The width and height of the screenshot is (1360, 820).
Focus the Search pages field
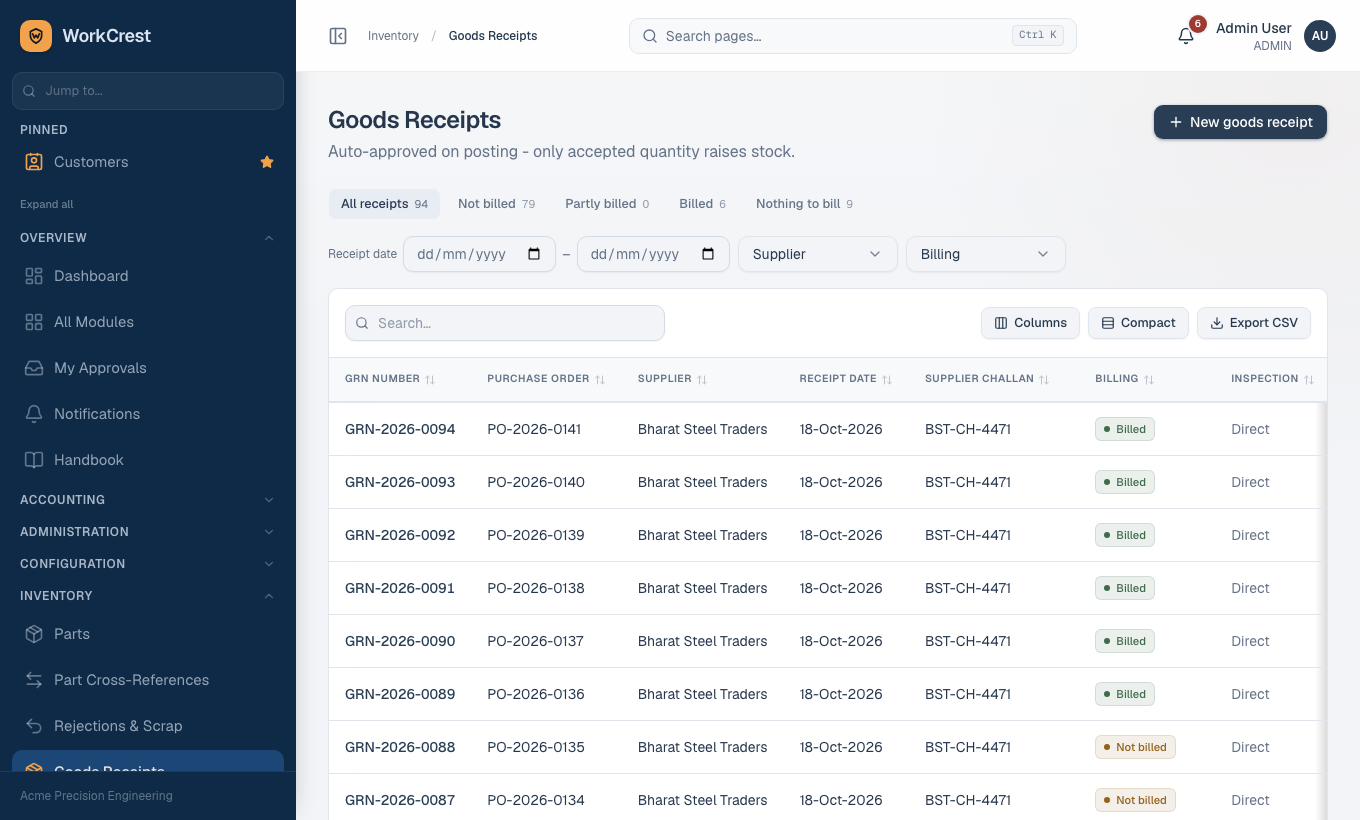[853, 36]
